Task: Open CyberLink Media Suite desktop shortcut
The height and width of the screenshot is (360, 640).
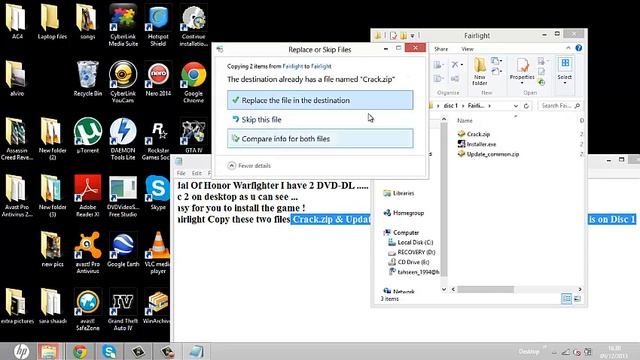Action: click(123, 25)
